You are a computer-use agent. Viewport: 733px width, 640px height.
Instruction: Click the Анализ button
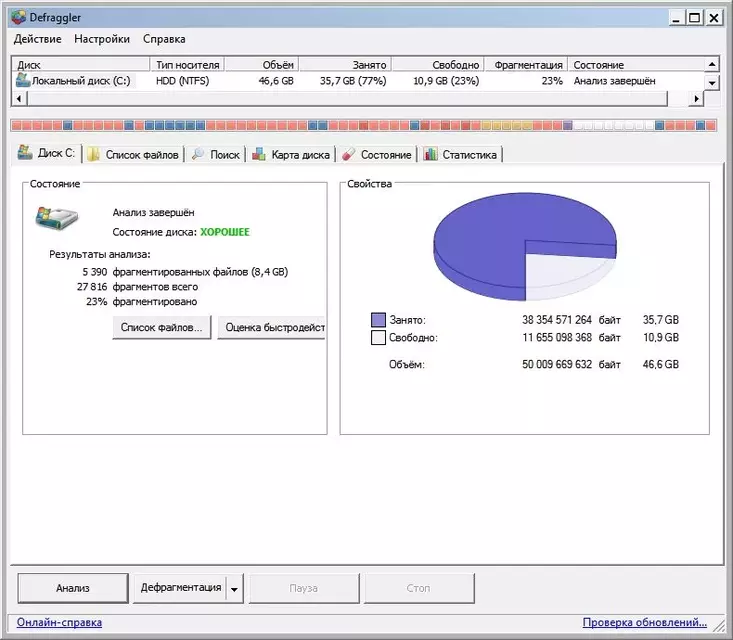73,588
